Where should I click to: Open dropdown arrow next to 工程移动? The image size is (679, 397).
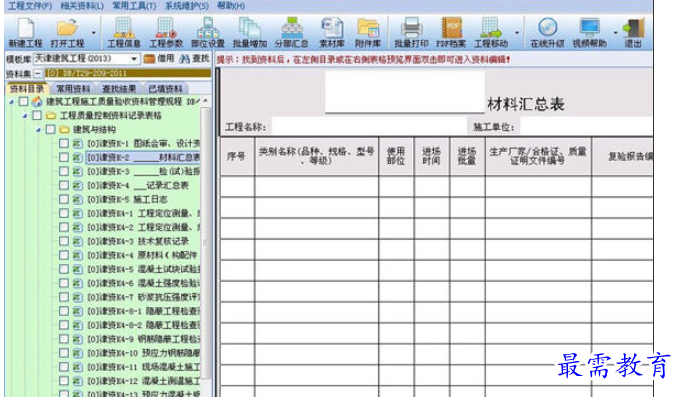coord(517,33)
